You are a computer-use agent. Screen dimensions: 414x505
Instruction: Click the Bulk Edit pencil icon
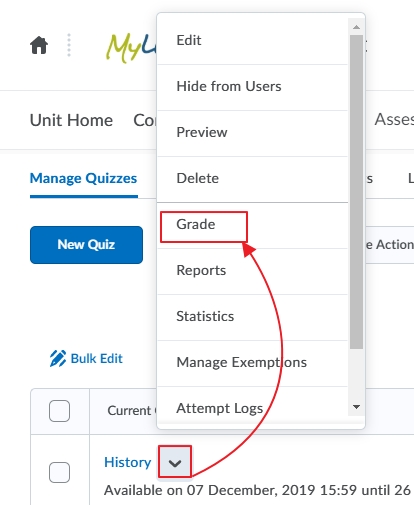(58, 359)
